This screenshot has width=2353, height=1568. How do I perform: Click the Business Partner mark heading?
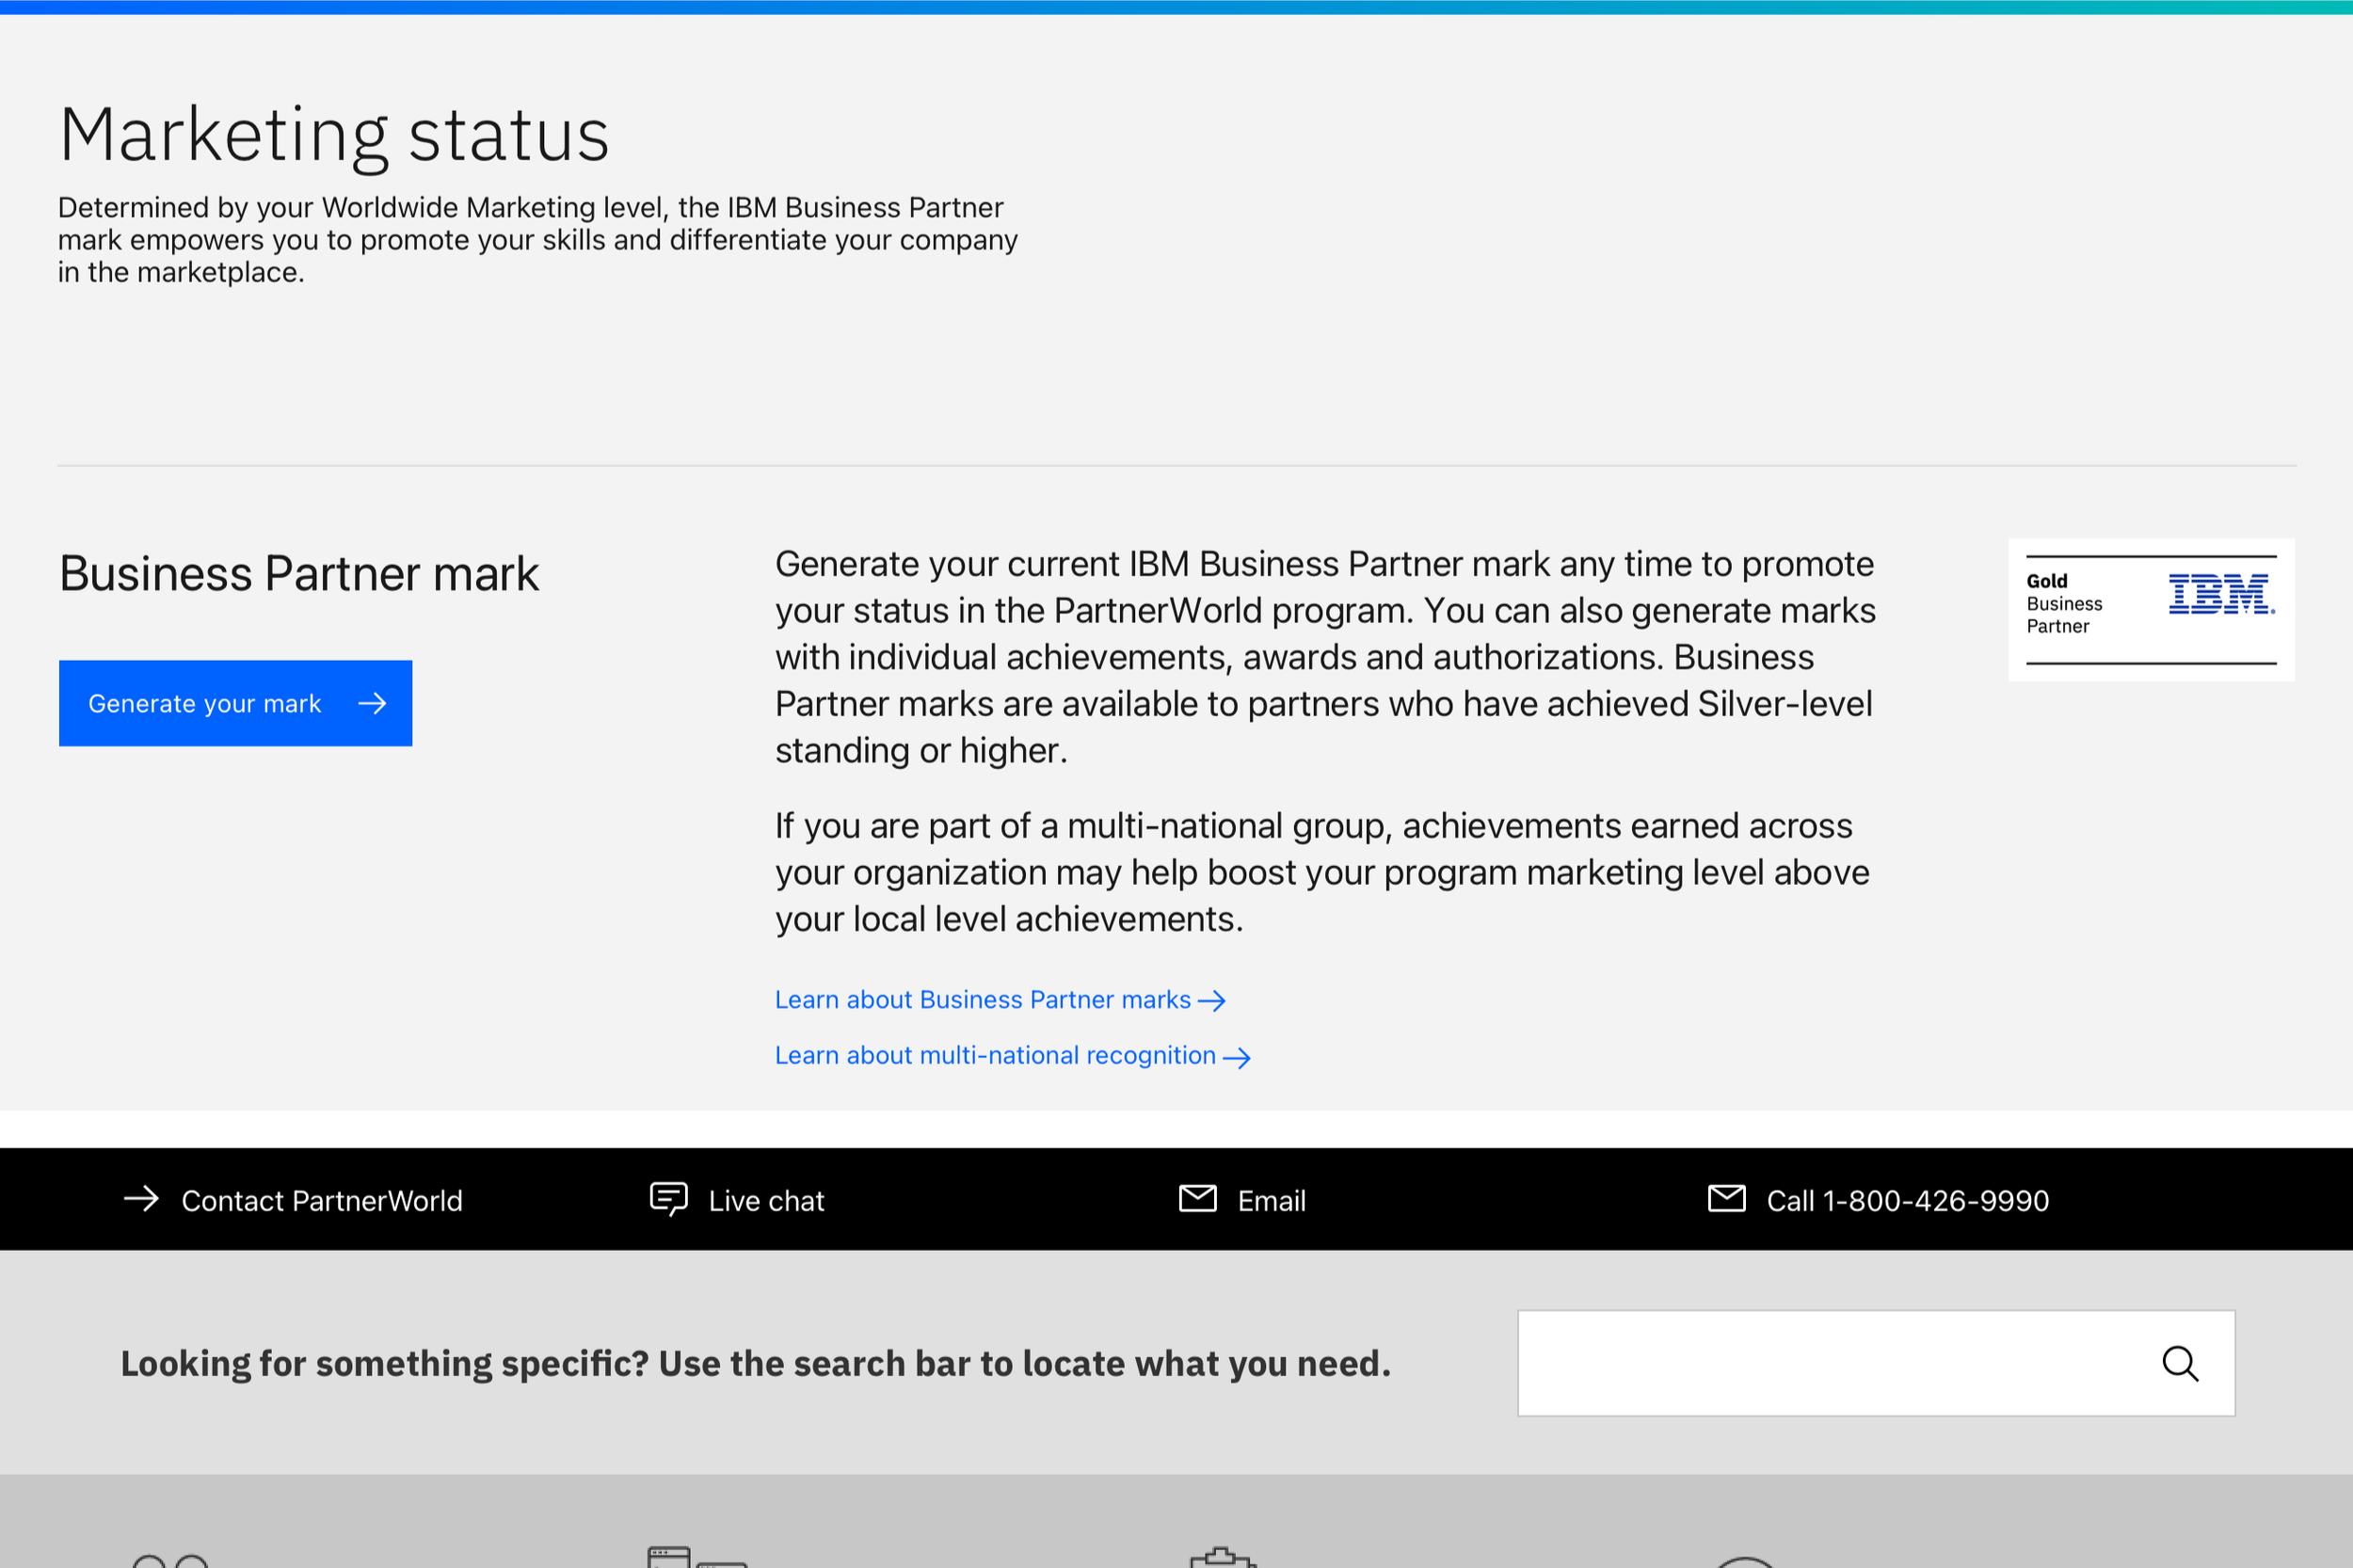[299, 574]
